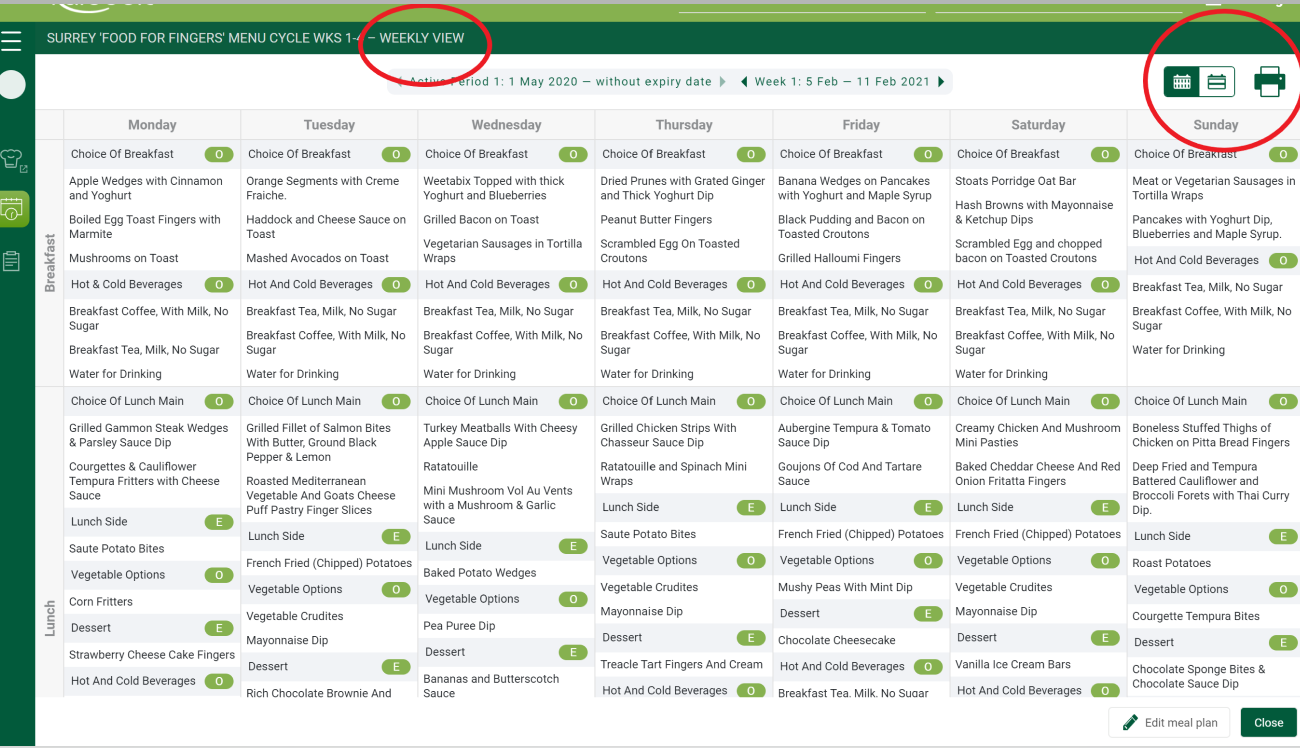The width and height of the screenshot is (1300, 748).
Task: Click 'Grilled Halloumi Fingers' on Friday
Action: pyautogui.click(x=839, y=258)
